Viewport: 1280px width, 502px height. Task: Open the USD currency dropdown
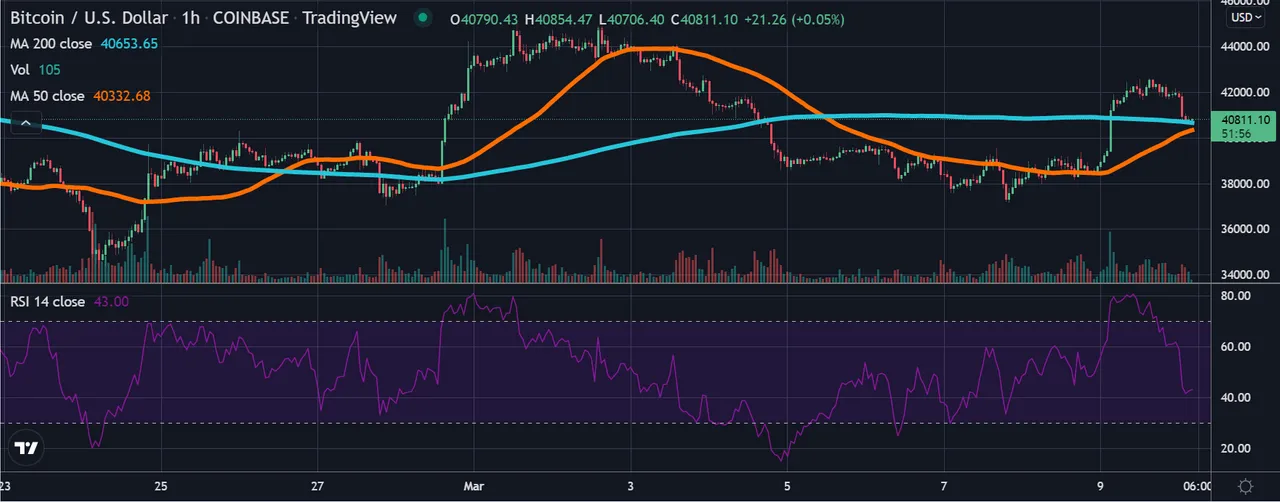click(1246, 18)
